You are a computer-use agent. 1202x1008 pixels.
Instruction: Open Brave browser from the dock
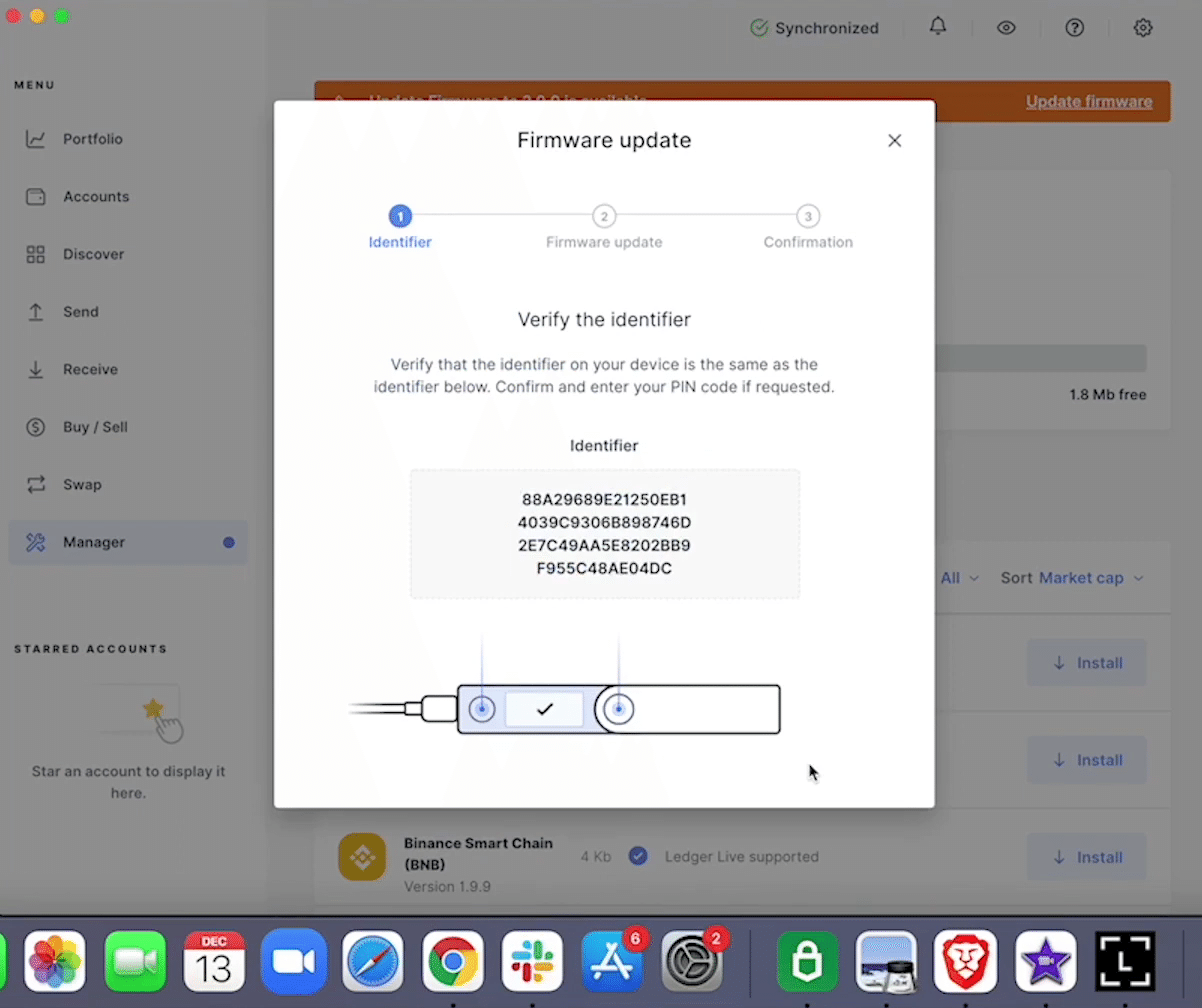click(966, 962)
